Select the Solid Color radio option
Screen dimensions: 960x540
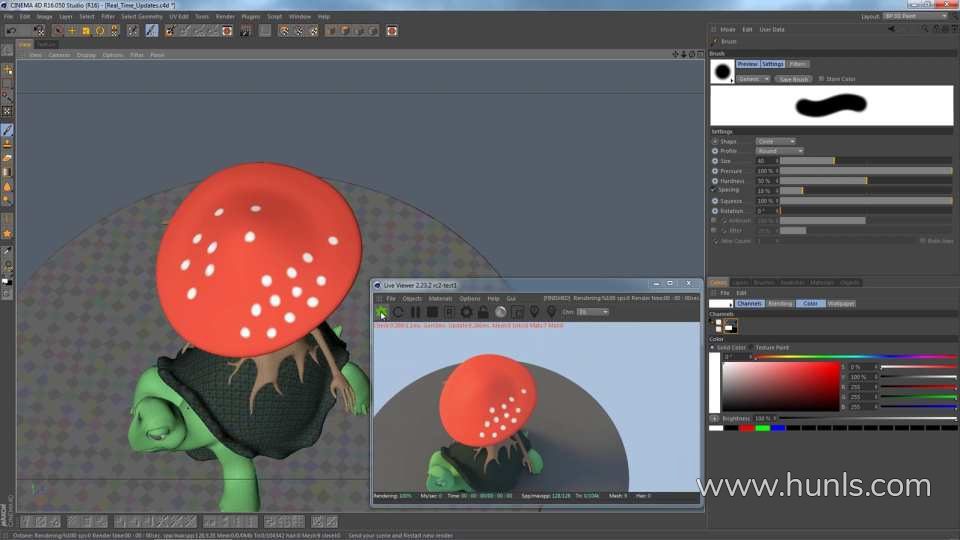point(713,347)
